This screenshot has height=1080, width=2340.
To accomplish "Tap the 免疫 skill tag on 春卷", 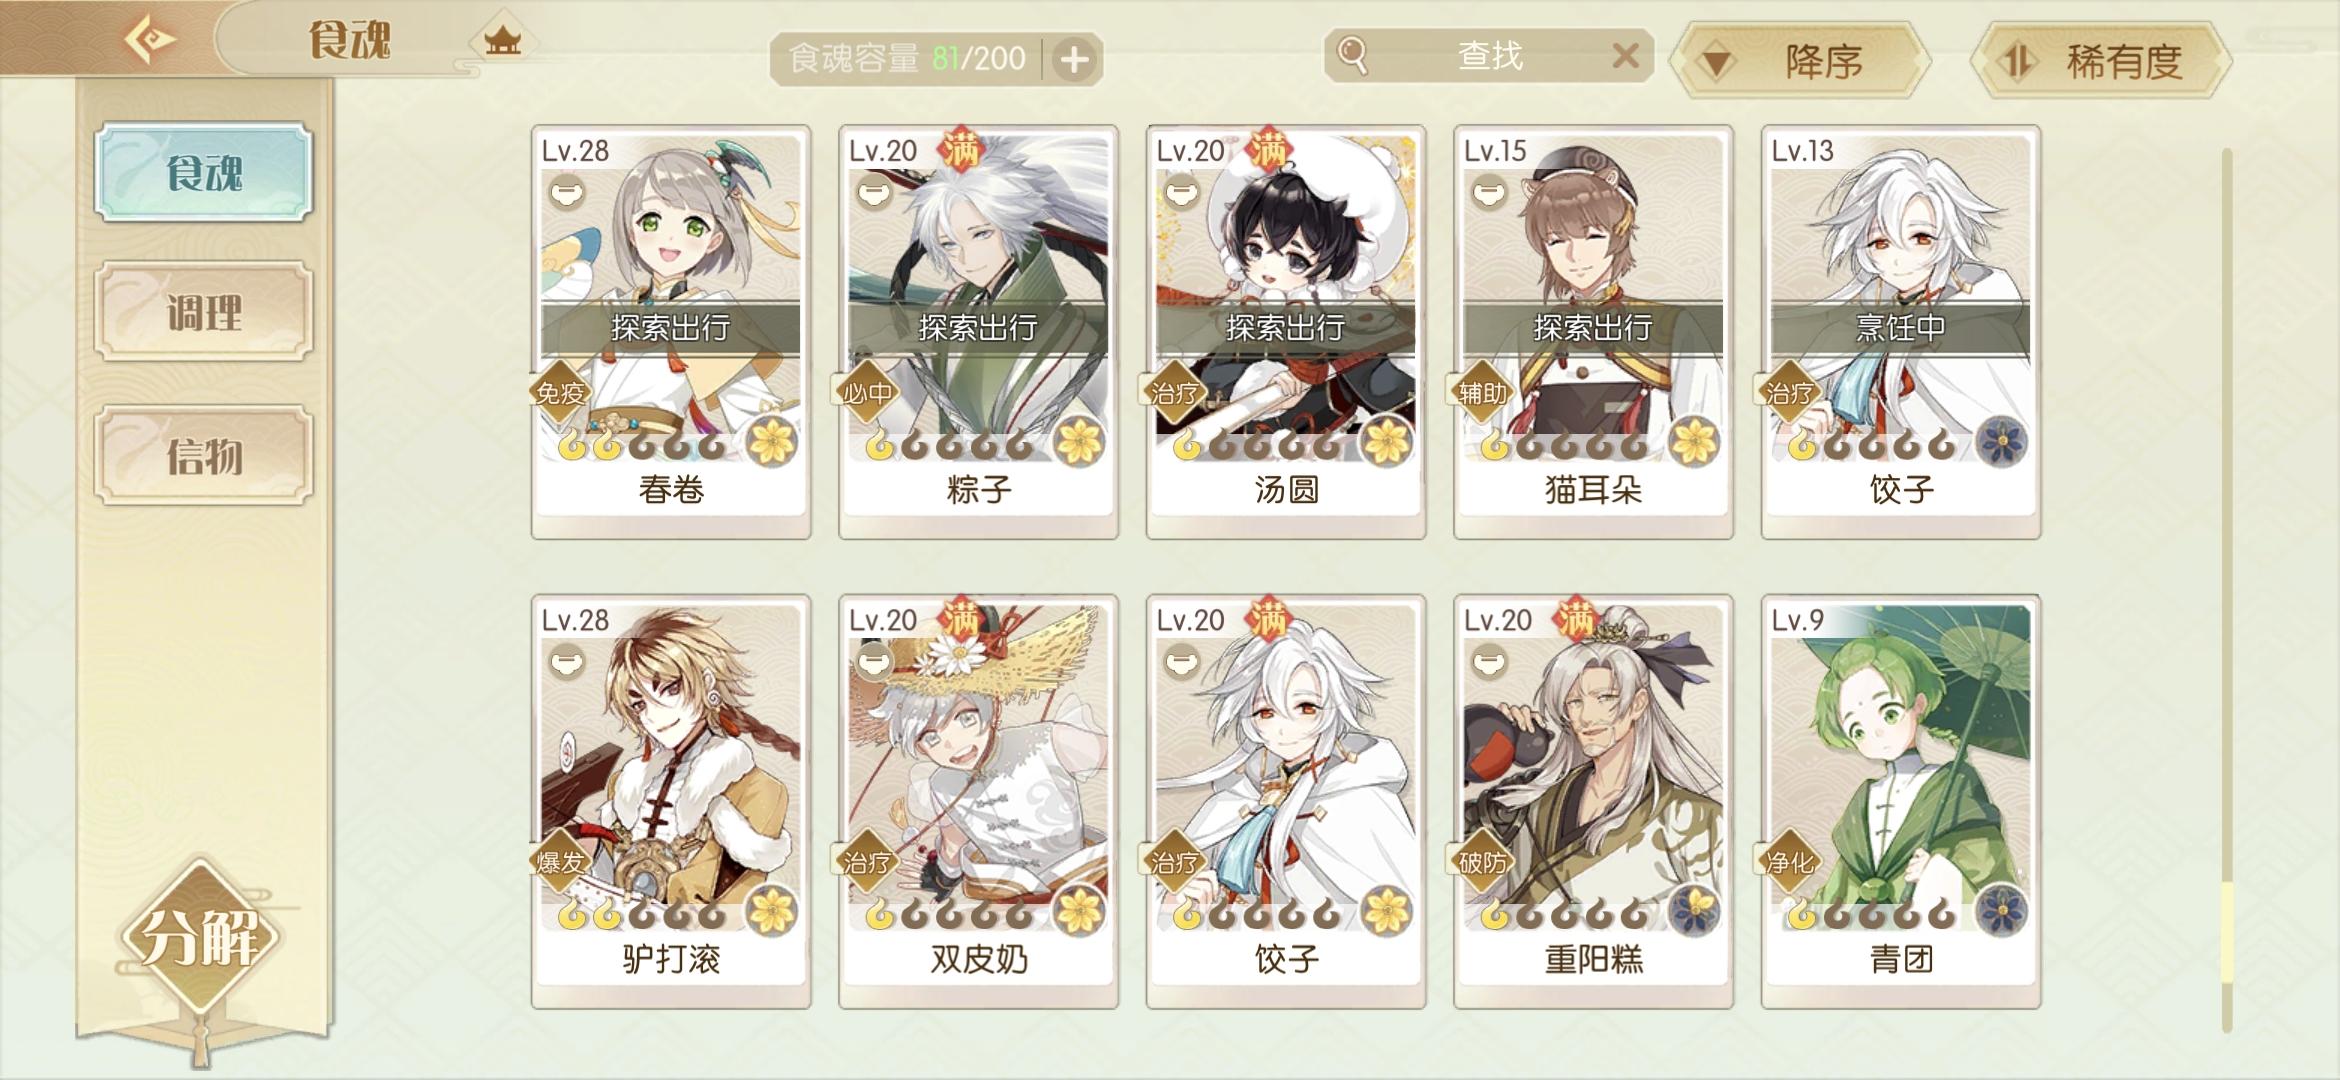I will point(559,392).
